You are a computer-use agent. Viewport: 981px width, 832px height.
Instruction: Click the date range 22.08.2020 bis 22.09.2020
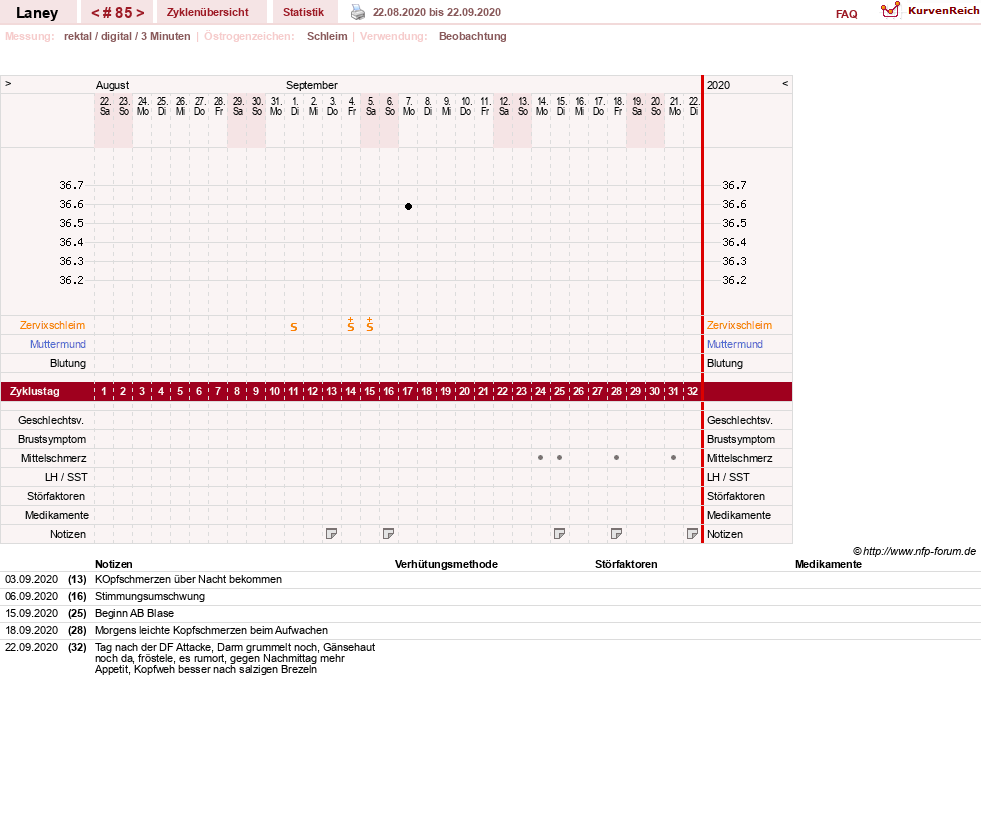437,12
